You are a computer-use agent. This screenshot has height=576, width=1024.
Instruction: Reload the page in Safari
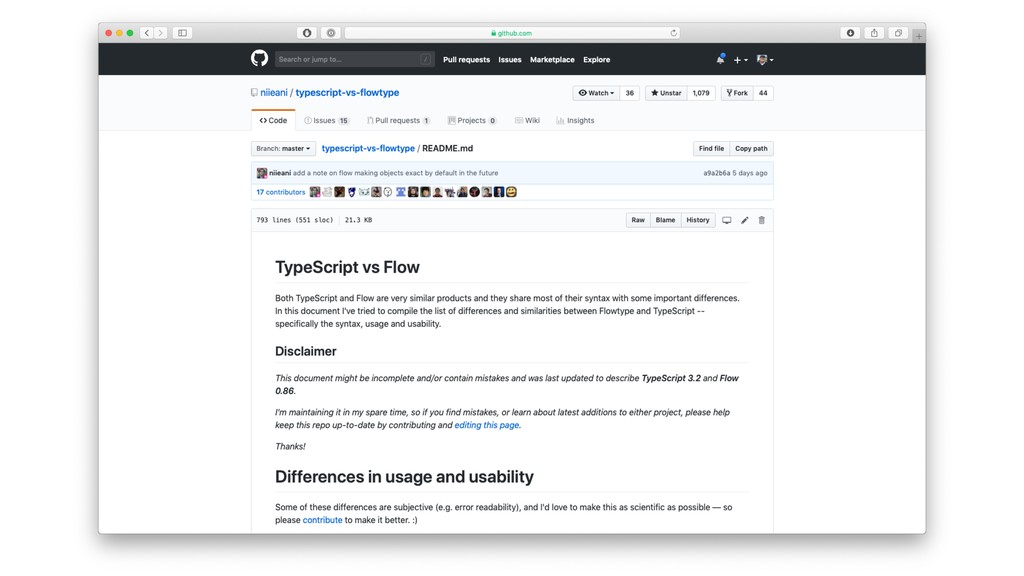coord(674,33)
